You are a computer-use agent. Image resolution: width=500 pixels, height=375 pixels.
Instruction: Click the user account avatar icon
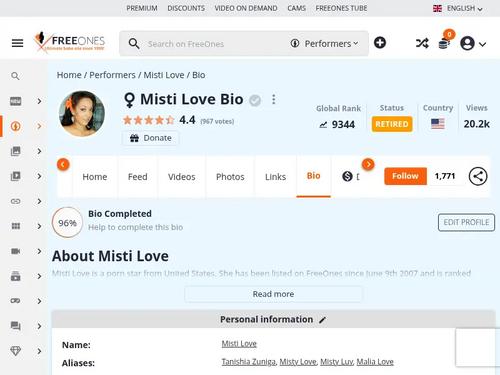(467, 43)
